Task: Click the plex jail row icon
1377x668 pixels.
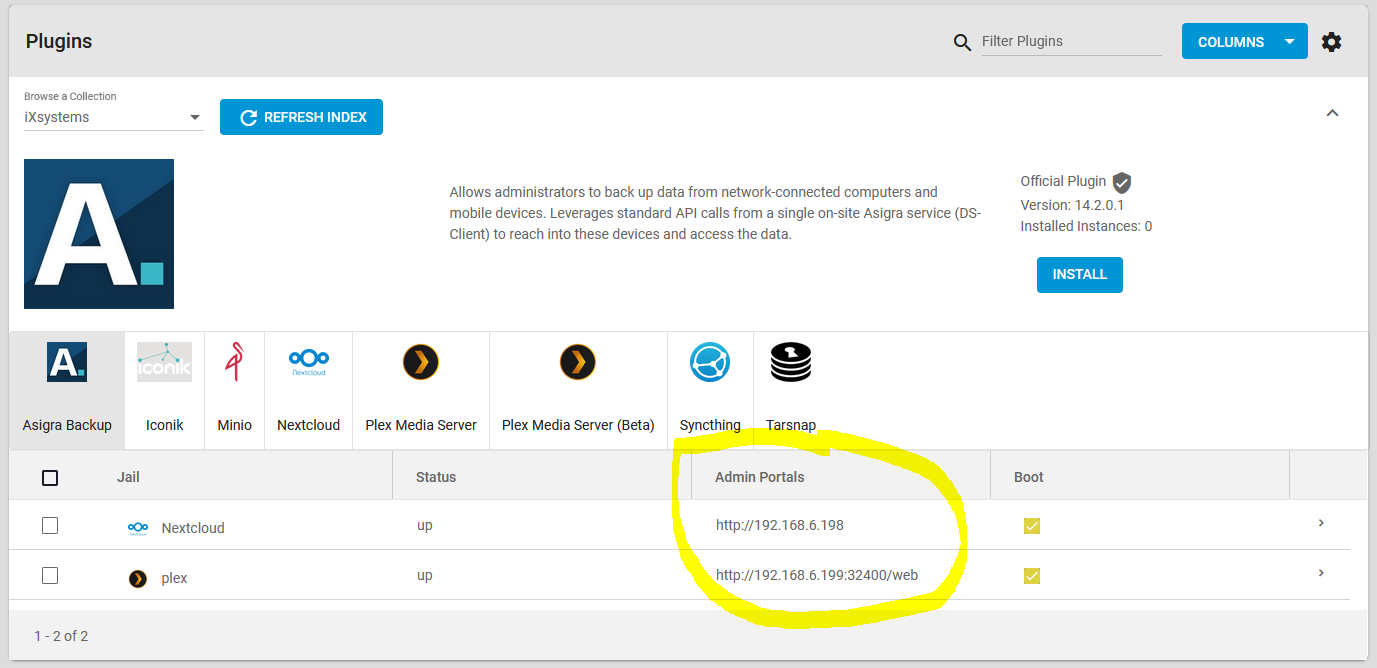Action: 138,578
